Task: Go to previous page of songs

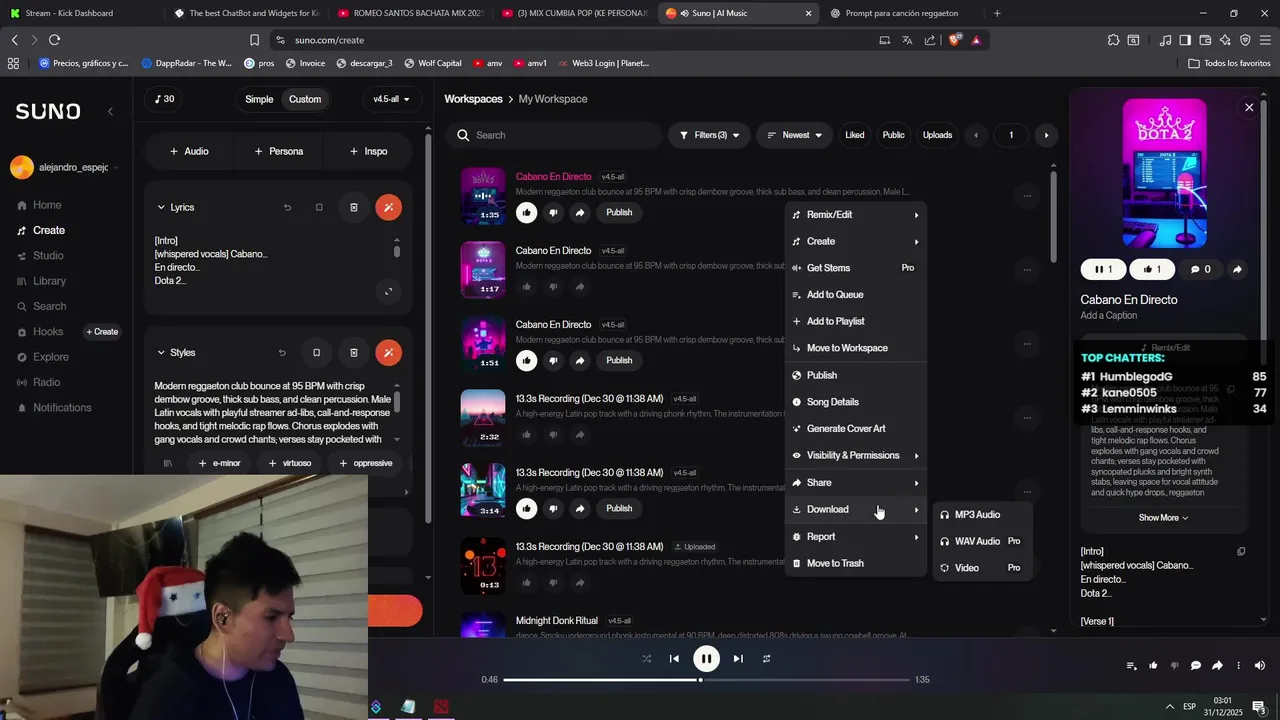Action: pyautogui.click(x=976, y=135)
